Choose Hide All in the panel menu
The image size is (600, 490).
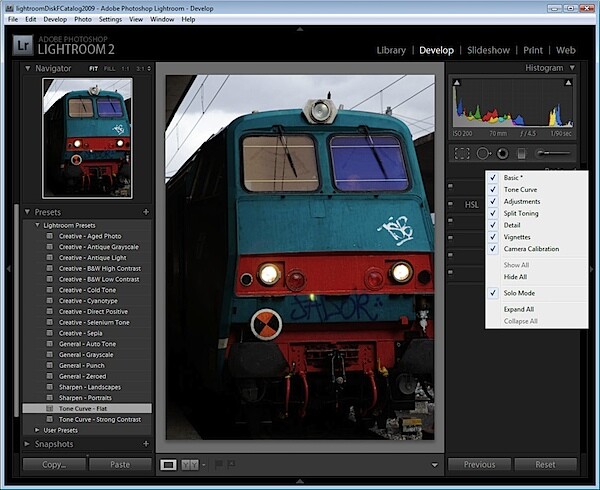click(x=515, y=277)
